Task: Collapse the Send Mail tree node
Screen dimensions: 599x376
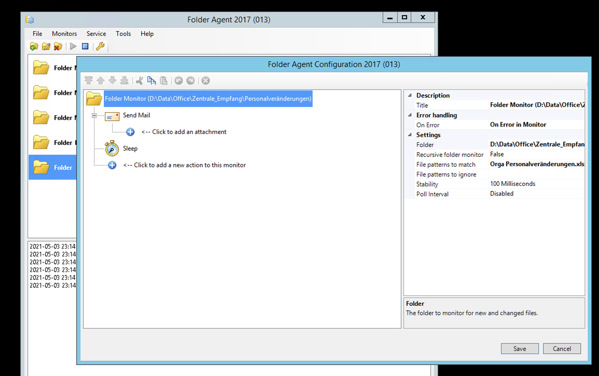Action: point(94,115)
